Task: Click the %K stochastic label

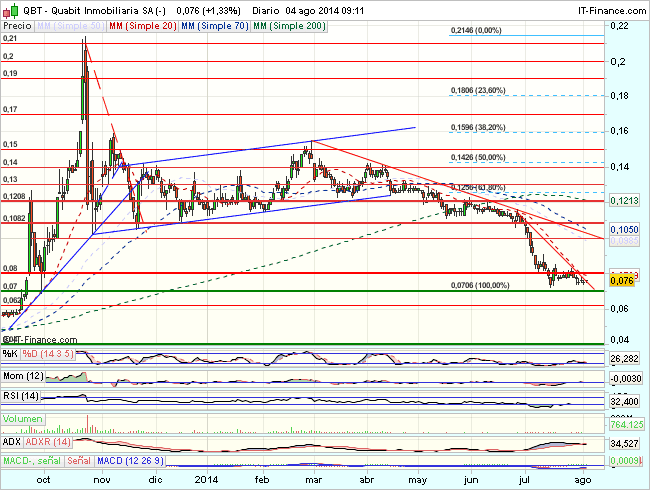Action: coord(10,354)
